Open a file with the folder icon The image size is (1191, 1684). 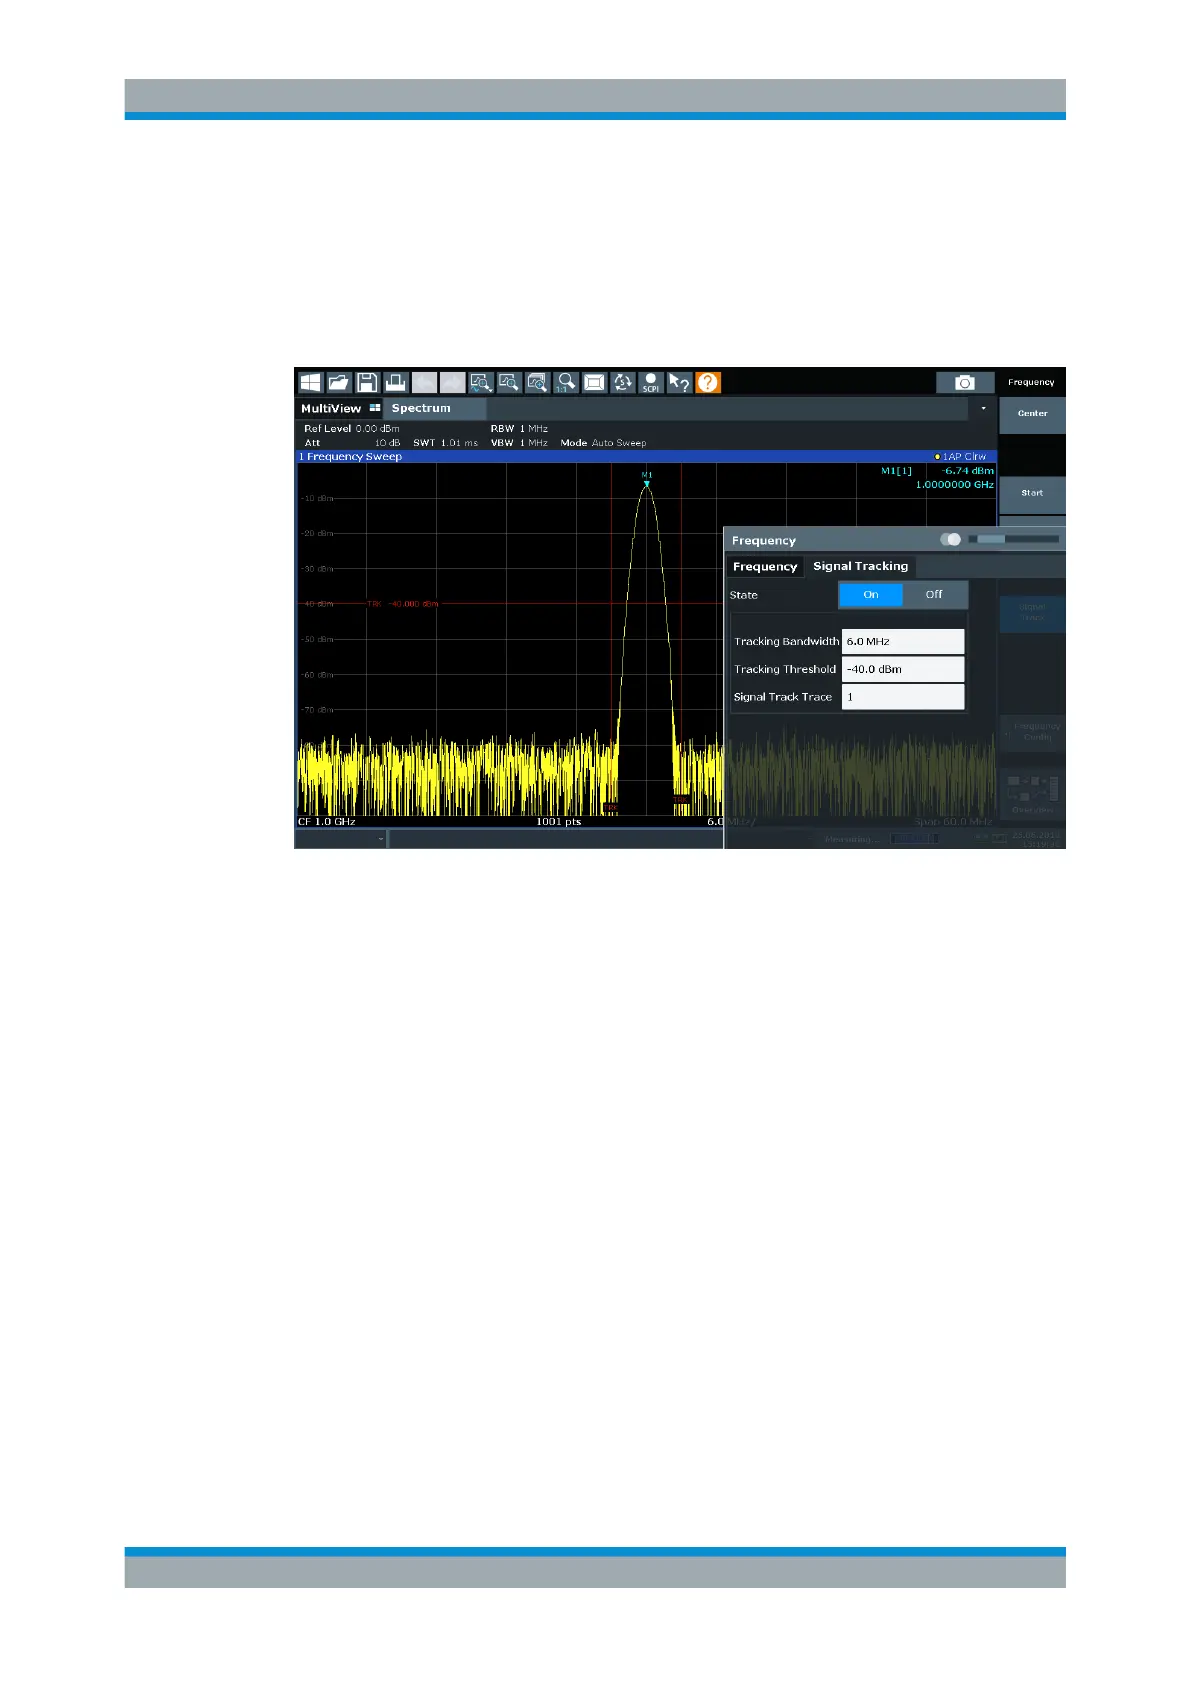[338, 382]
